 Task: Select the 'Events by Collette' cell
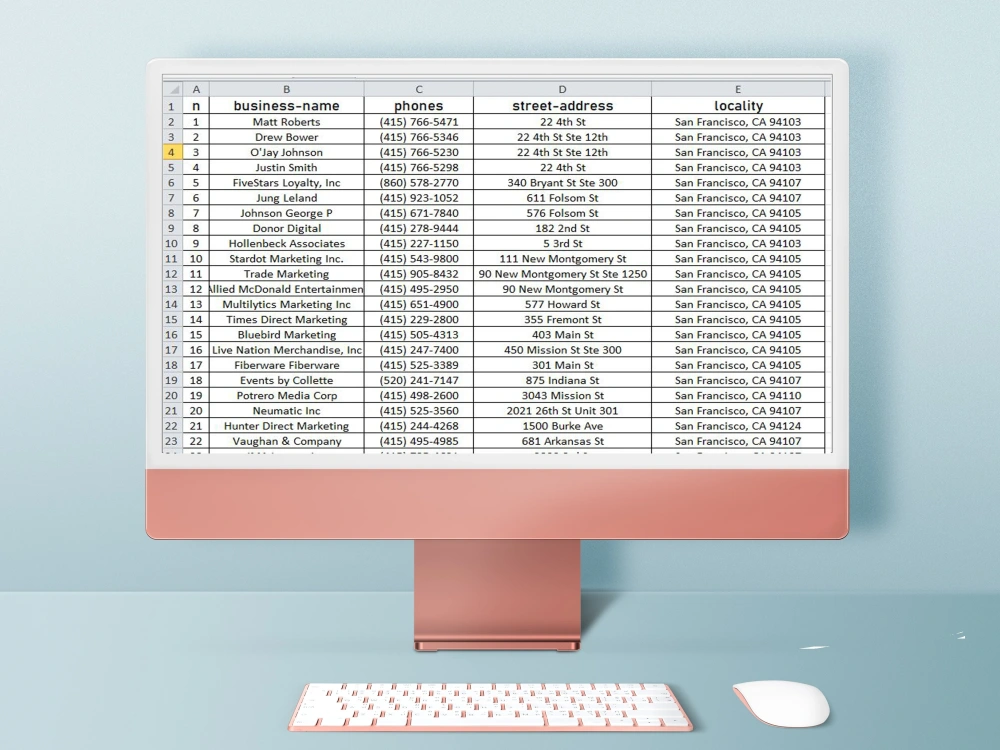pos(286,381)
